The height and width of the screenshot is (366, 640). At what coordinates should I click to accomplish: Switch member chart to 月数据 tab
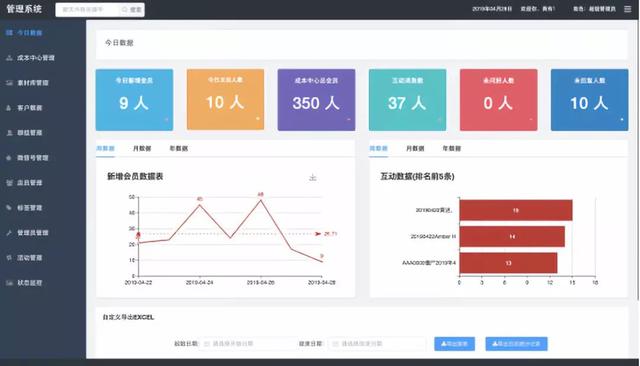coord(142,149)
